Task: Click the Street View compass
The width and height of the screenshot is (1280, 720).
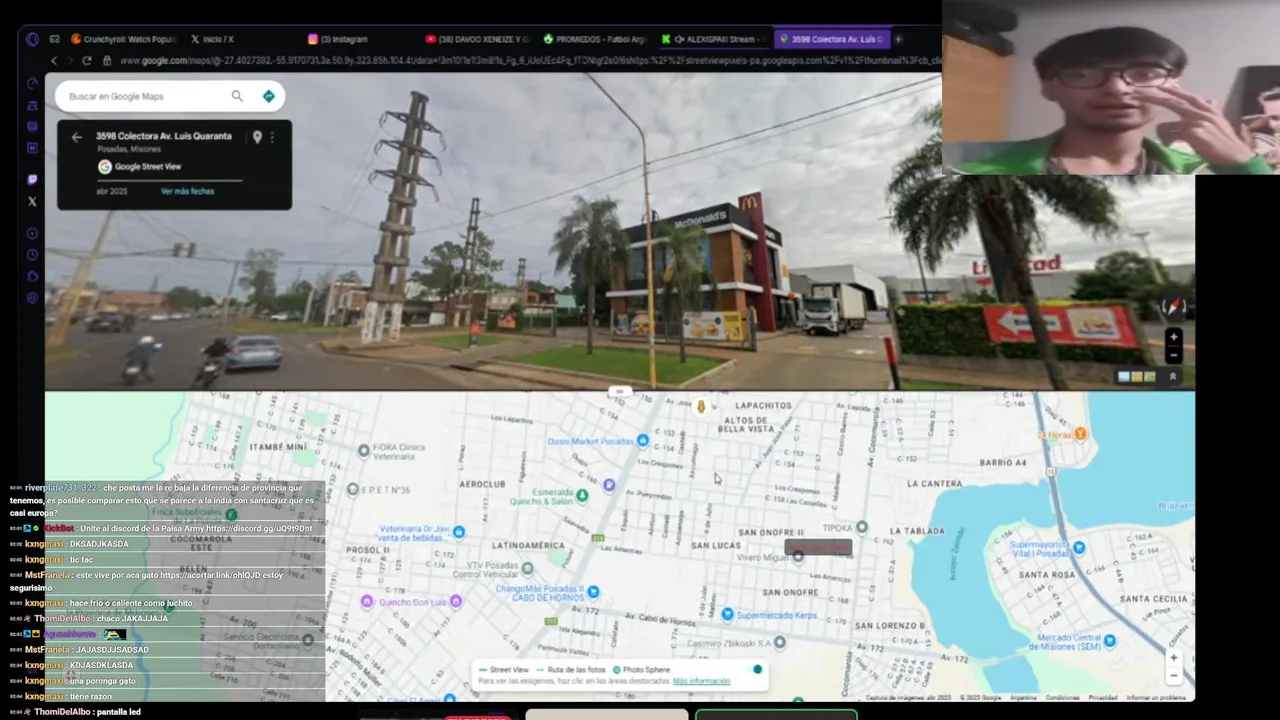Action: [1173, 306]
